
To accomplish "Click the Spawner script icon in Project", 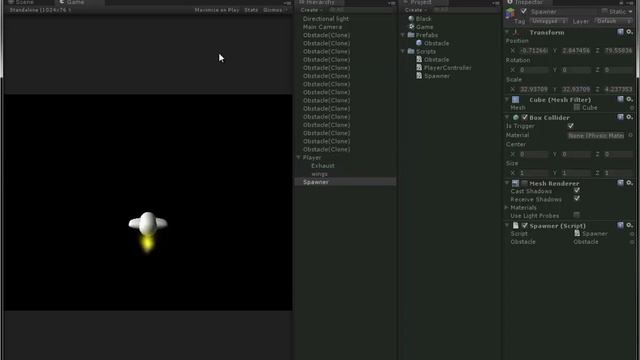I will click(x=419, y=76).
